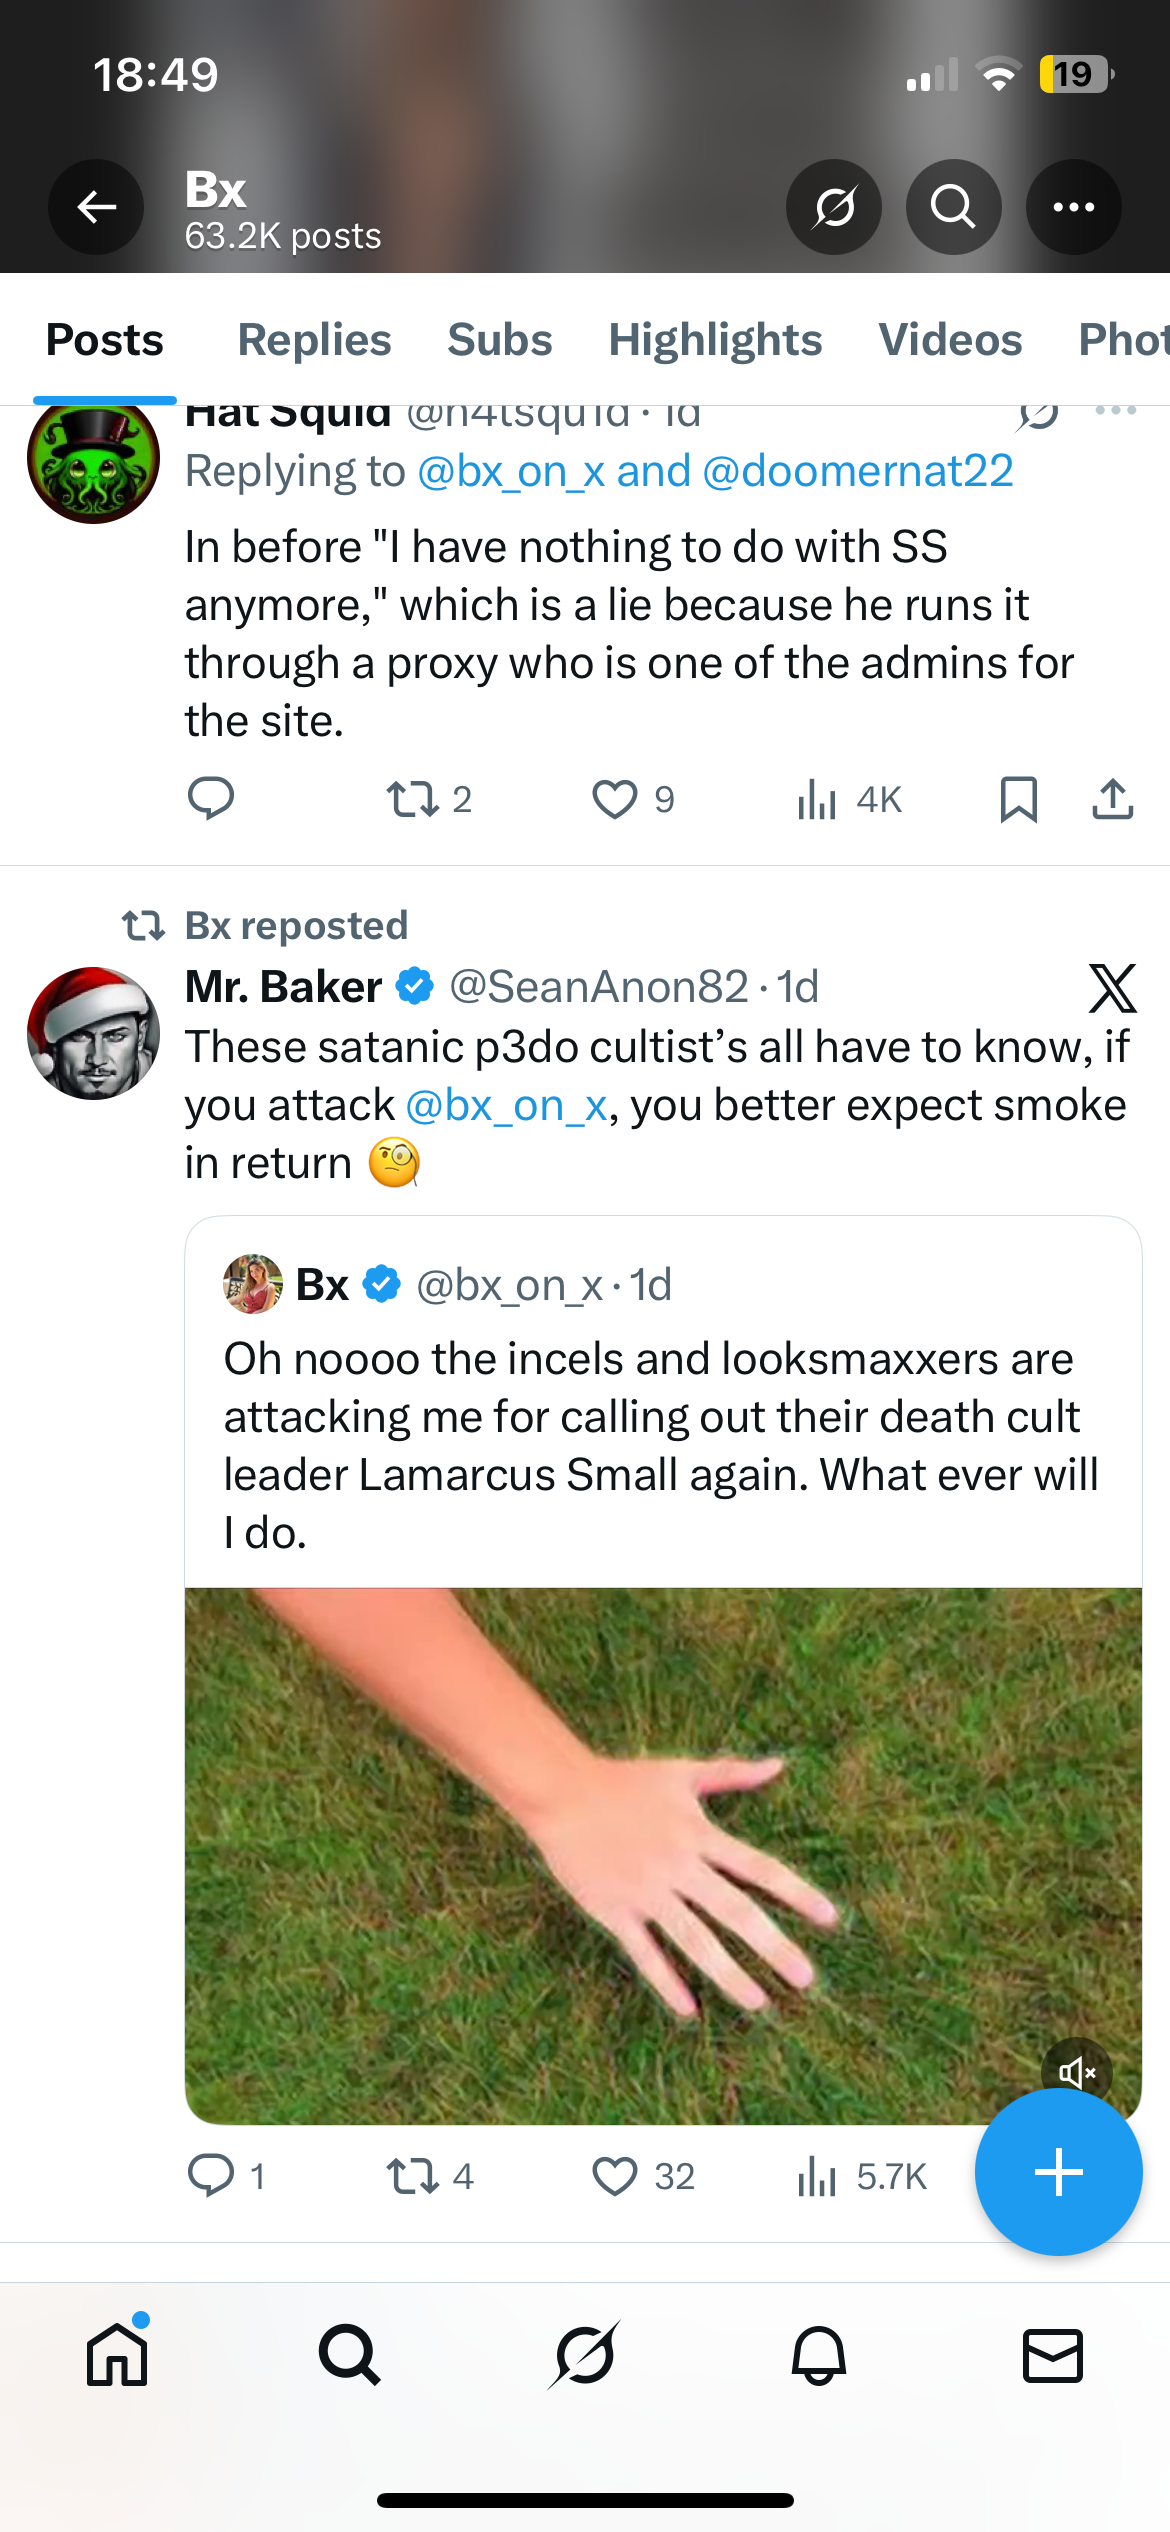
Task: Open the @doomernat22 mention link
Action: (x=858, y=471)
